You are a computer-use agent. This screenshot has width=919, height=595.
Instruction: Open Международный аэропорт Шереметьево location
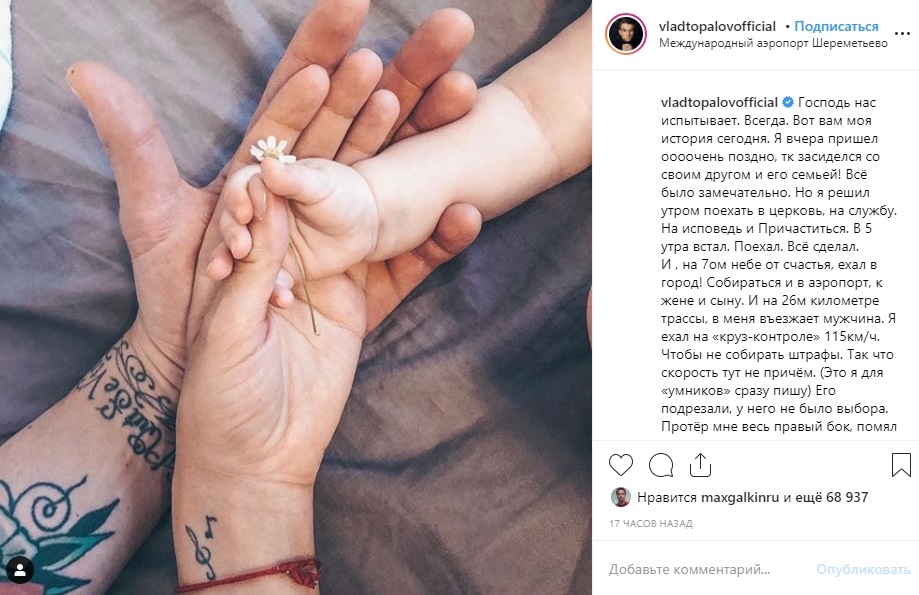click(773, 43)
